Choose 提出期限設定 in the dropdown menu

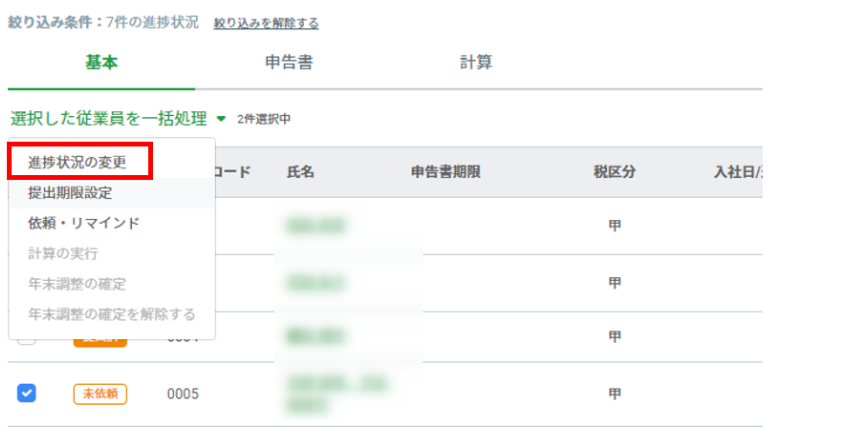[x=70, y=193]
